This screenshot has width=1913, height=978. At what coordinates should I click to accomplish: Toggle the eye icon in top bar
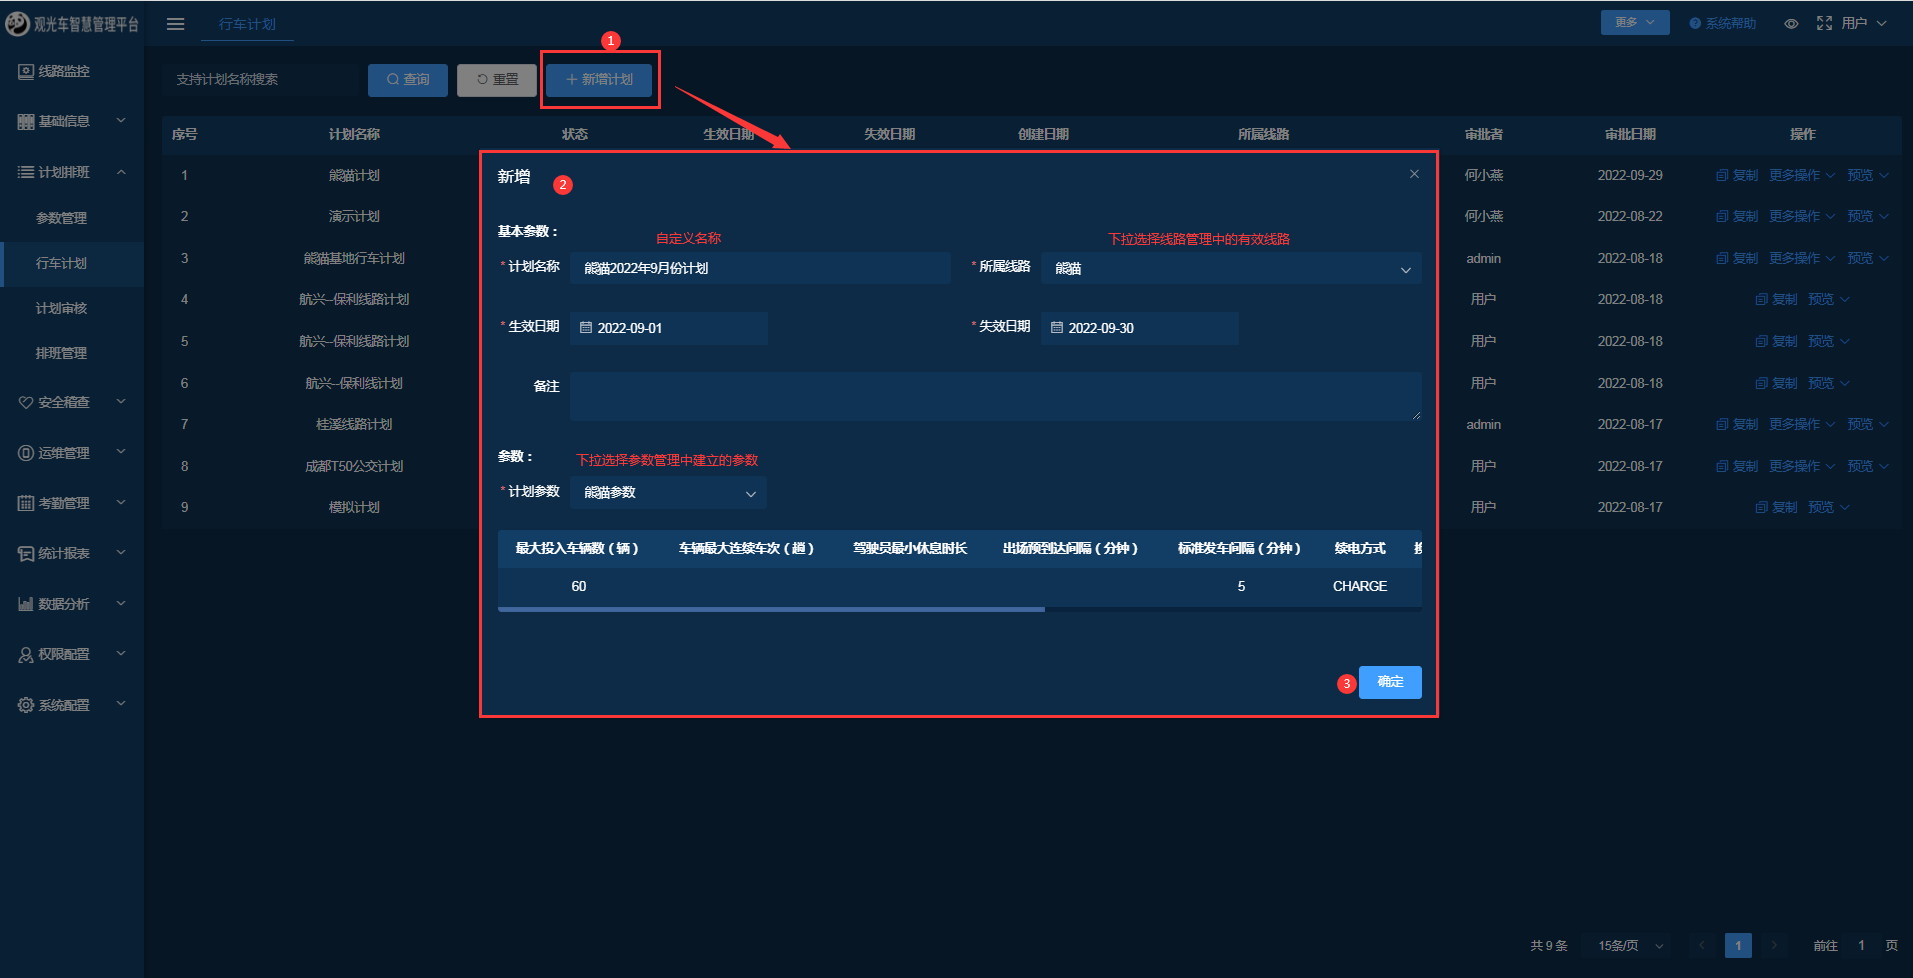[x=1791, y=23]
